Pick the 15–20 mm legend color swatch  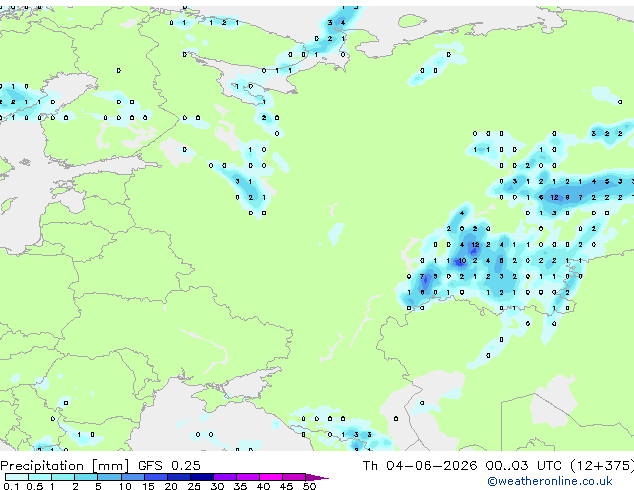tap(156, 477)
